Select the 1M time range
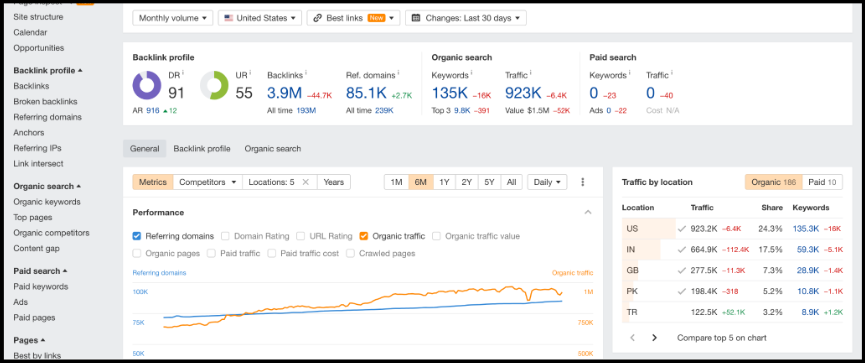Image resolution: width=865 pixels, height=363 pixels. click(x=396, y=182)
